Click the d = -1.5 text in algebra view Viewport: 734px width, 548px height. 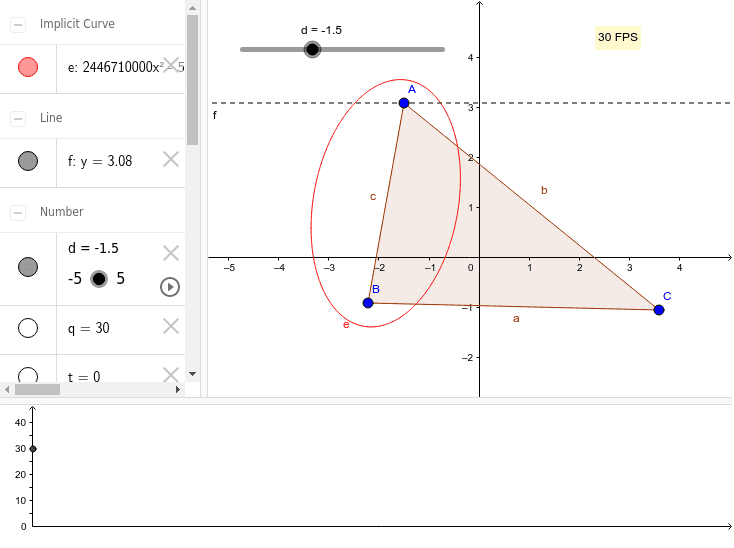93,248
